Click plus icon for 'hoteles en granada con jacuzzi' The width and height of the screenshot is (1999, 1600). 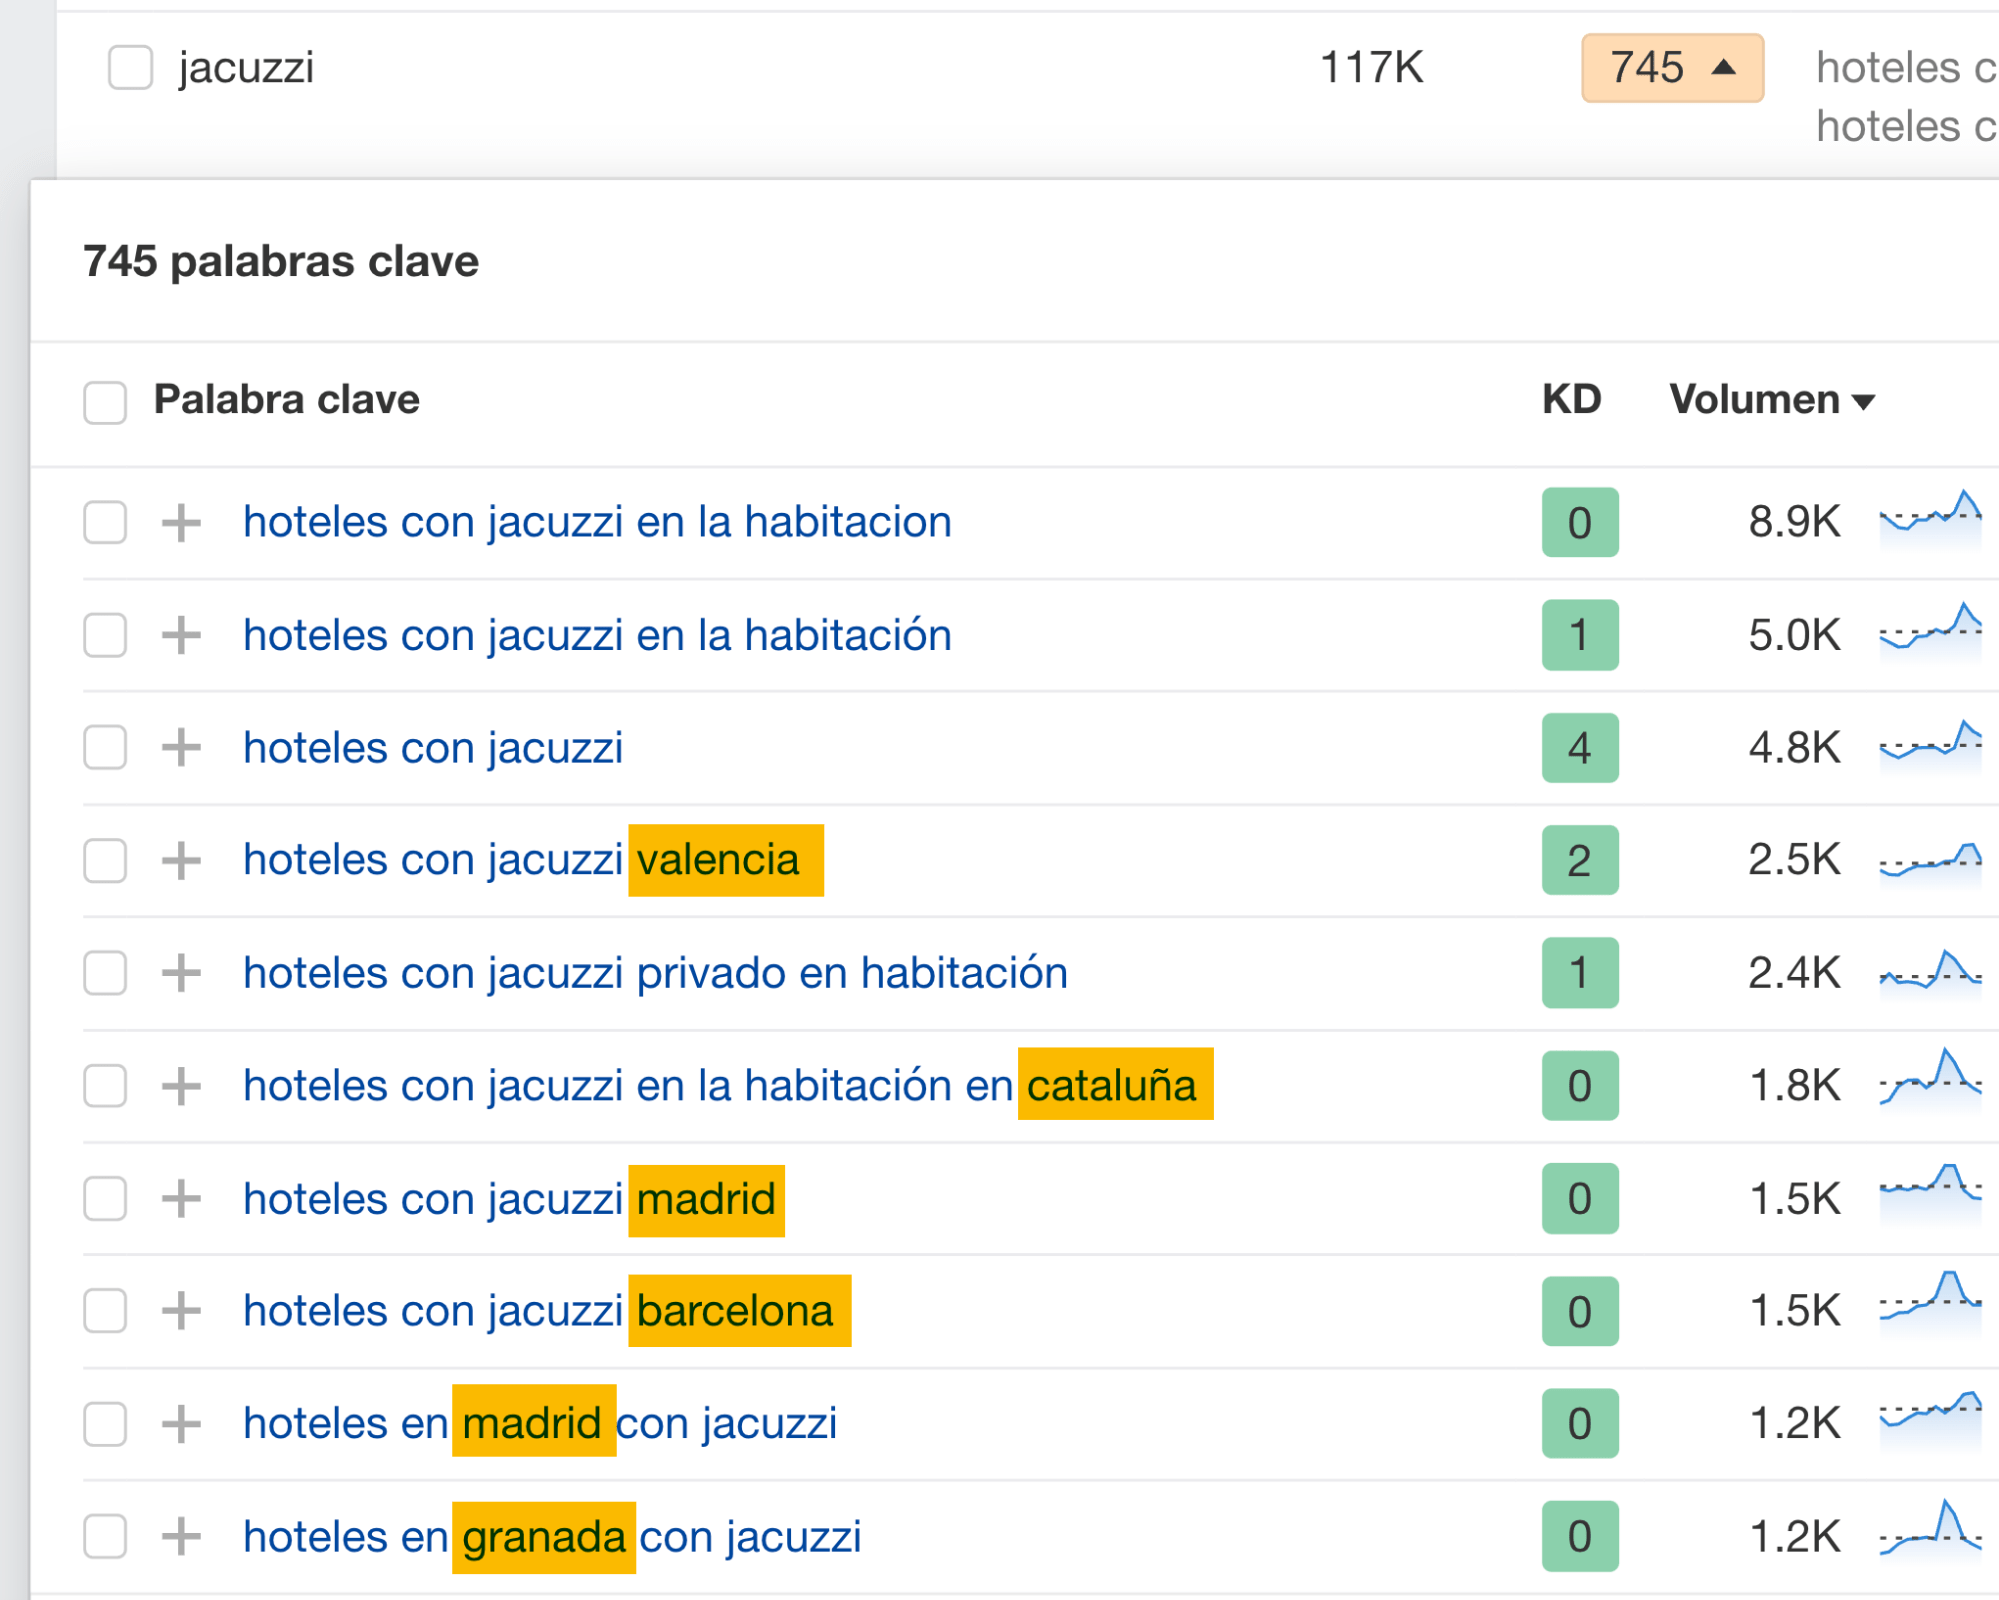click(x=181, y=1536)
